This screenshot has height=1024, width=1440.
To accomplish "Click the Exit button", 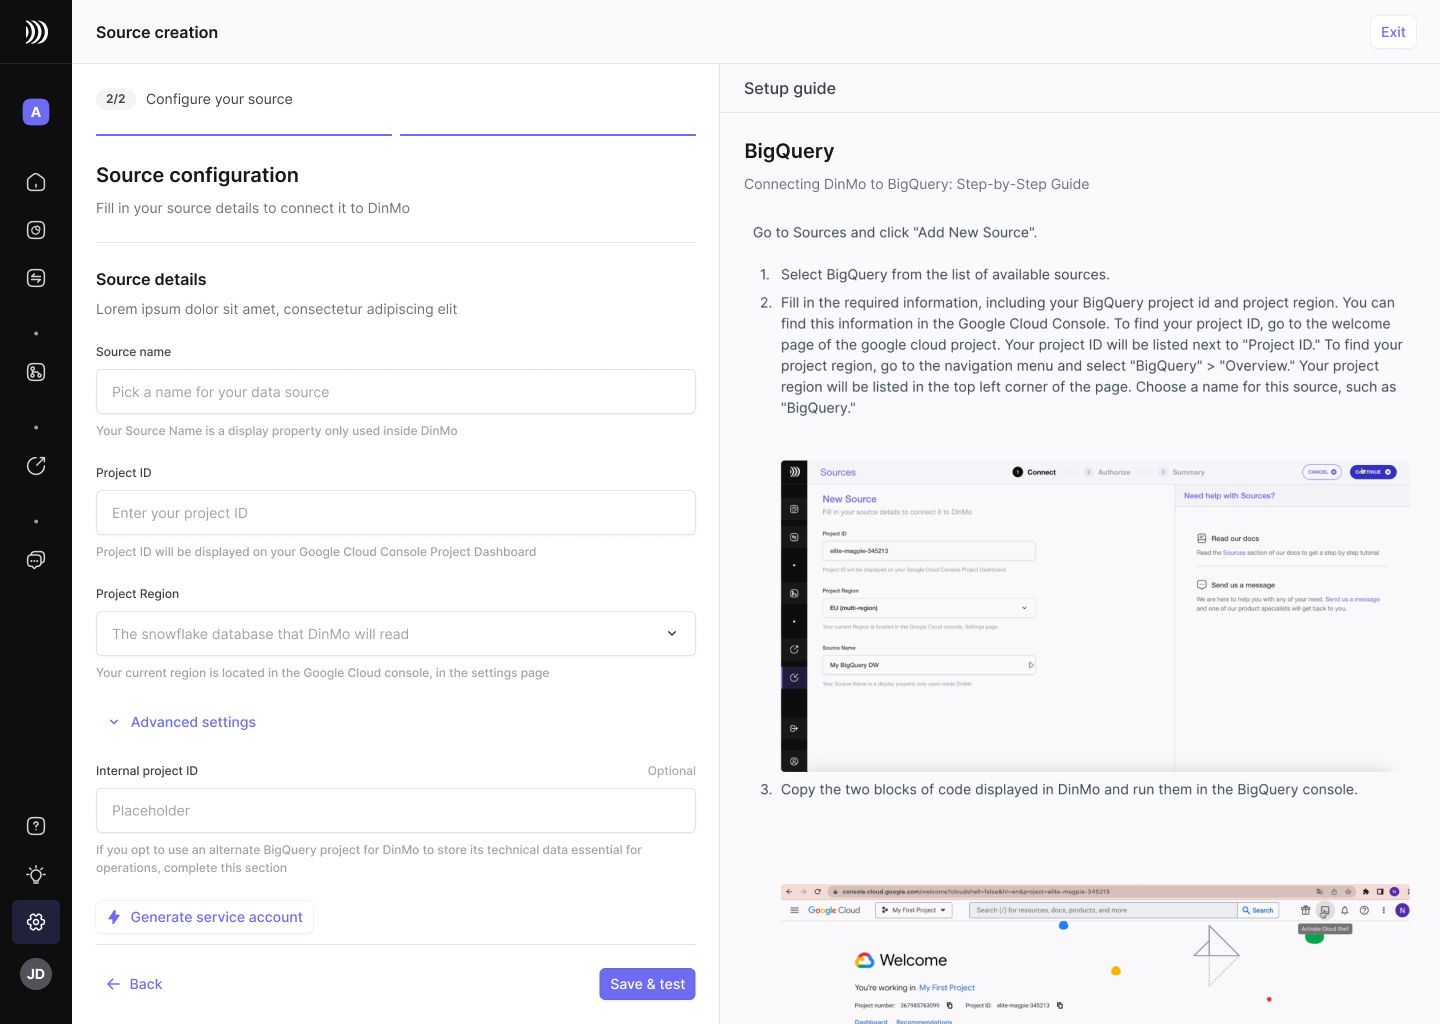I will coord(1393,32).
